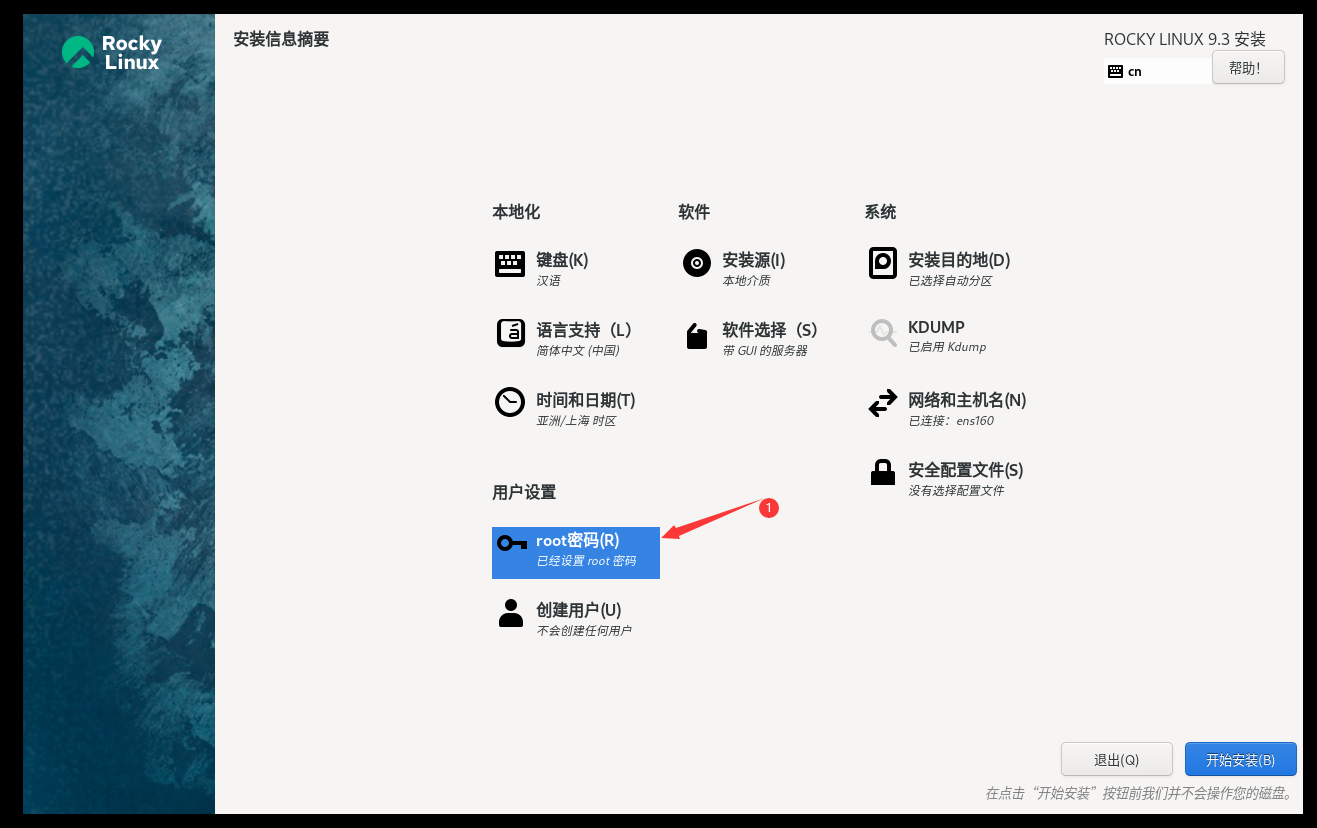Click the package icon for 软件选择
This screenshot has height=828, width=1317.
[697, 336]
